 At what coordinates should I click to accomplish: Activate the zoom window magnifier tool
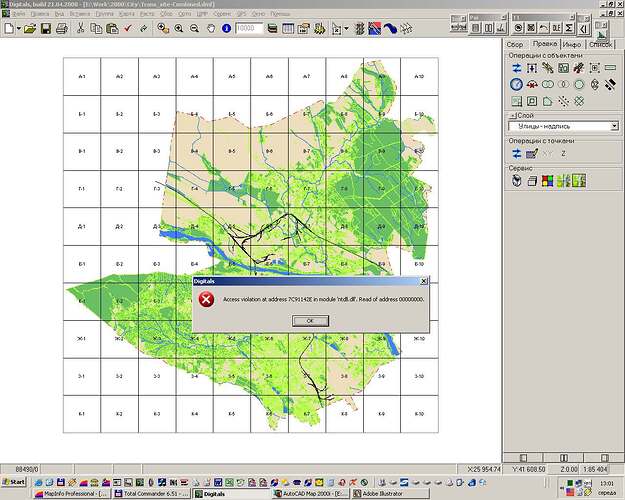point(163,28)
